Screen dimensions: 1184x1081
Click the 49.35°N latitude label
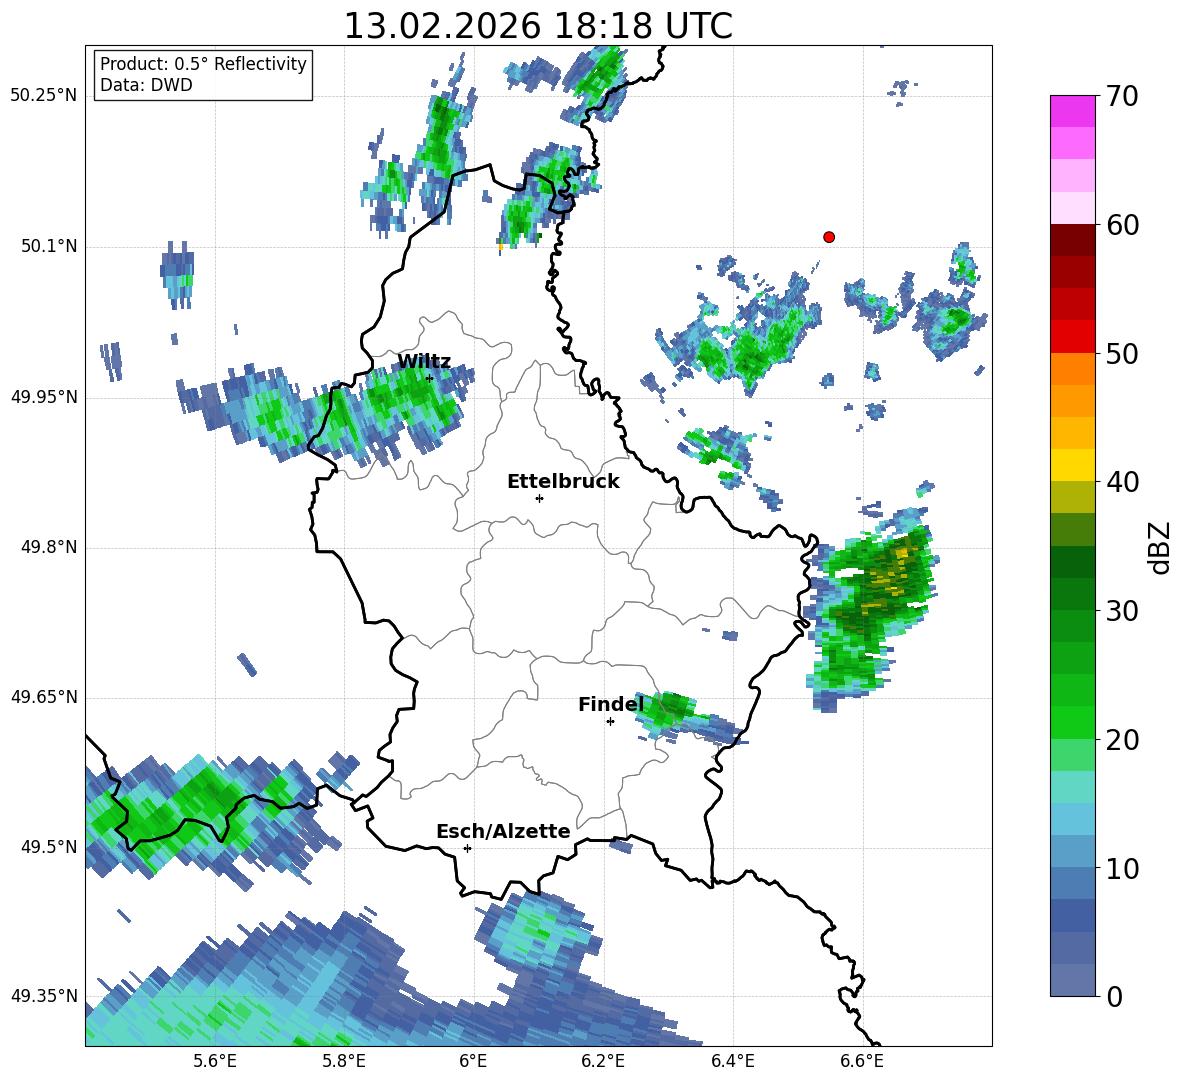pyautogui.click(x=44, y=996)
